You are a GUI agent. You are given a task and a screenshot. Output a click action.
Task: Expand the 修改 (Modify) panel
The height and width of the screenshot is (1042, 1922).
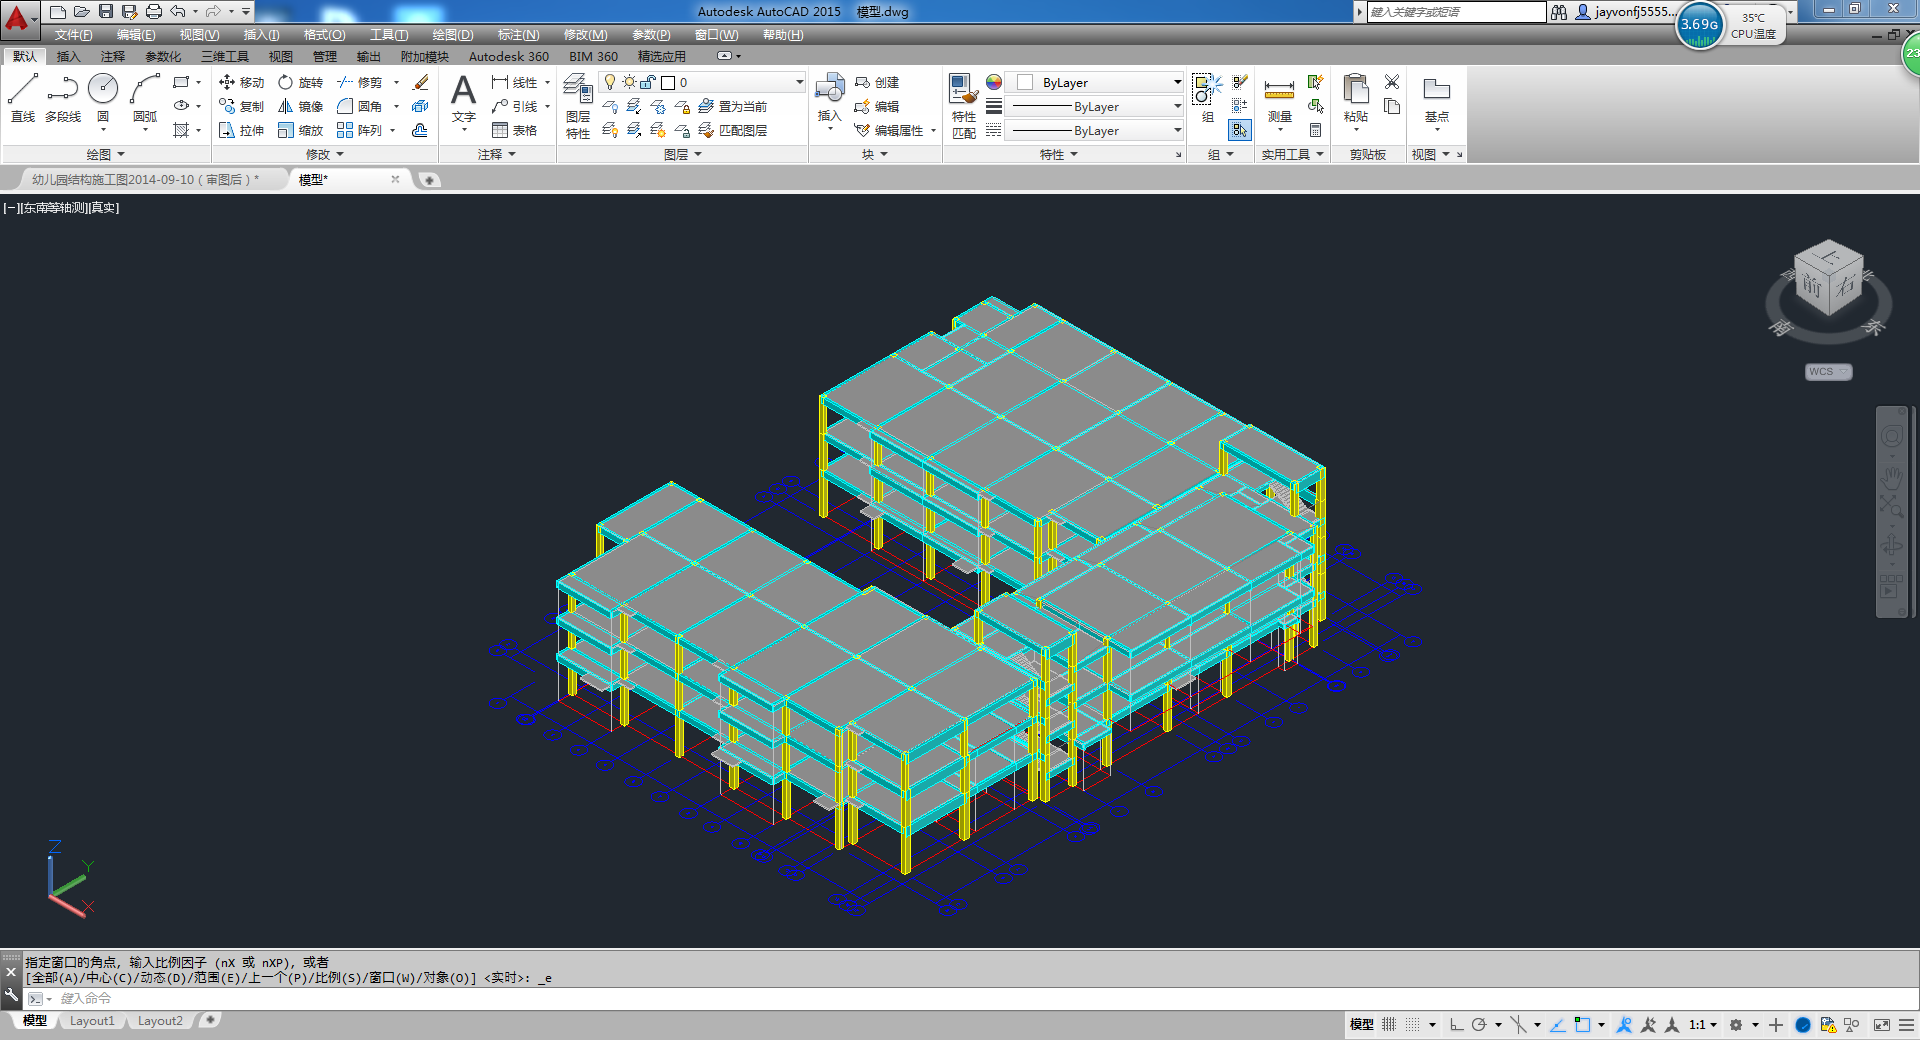click(325, 155)
